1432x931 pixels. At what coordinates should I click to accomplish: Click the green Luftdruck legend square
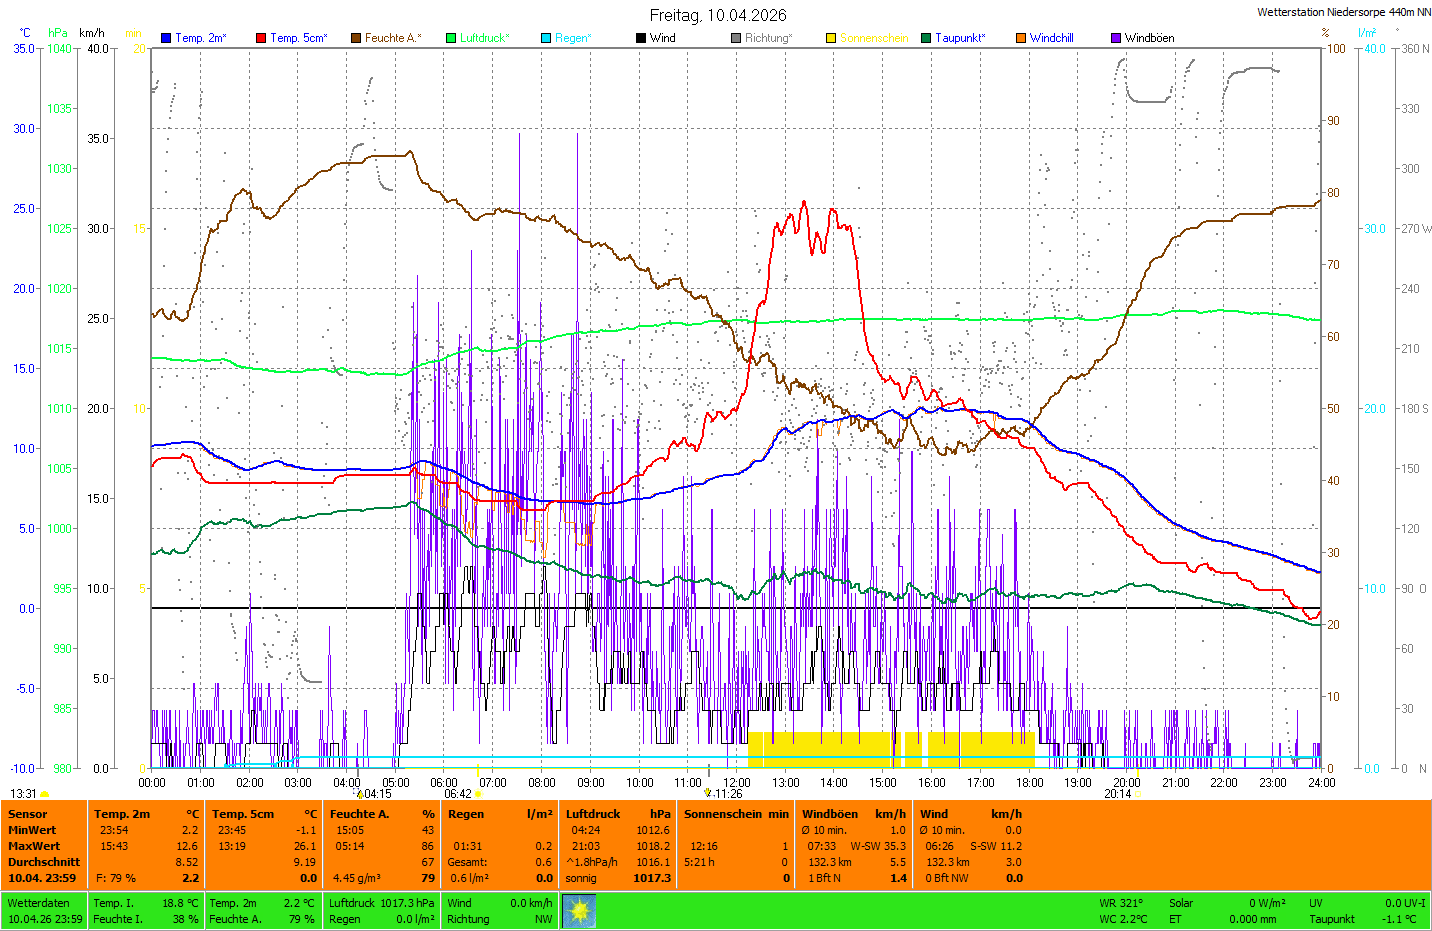point(451,38)
